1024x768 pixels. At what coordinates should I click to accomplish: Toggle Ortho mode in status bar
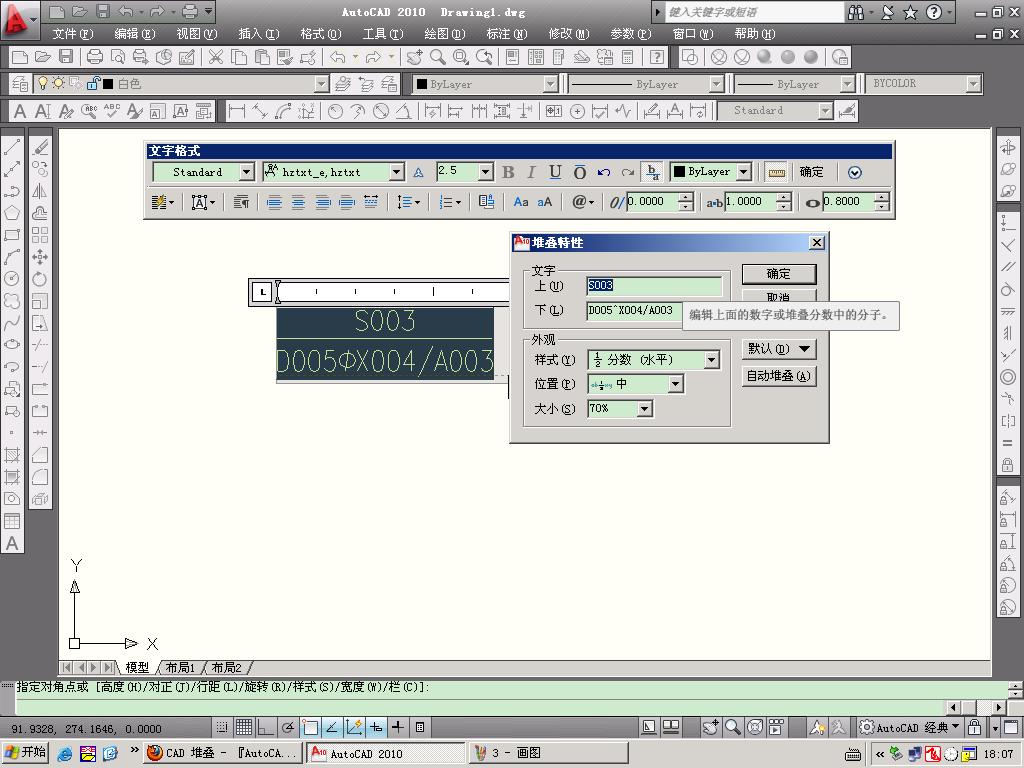(x=265, y=727)
